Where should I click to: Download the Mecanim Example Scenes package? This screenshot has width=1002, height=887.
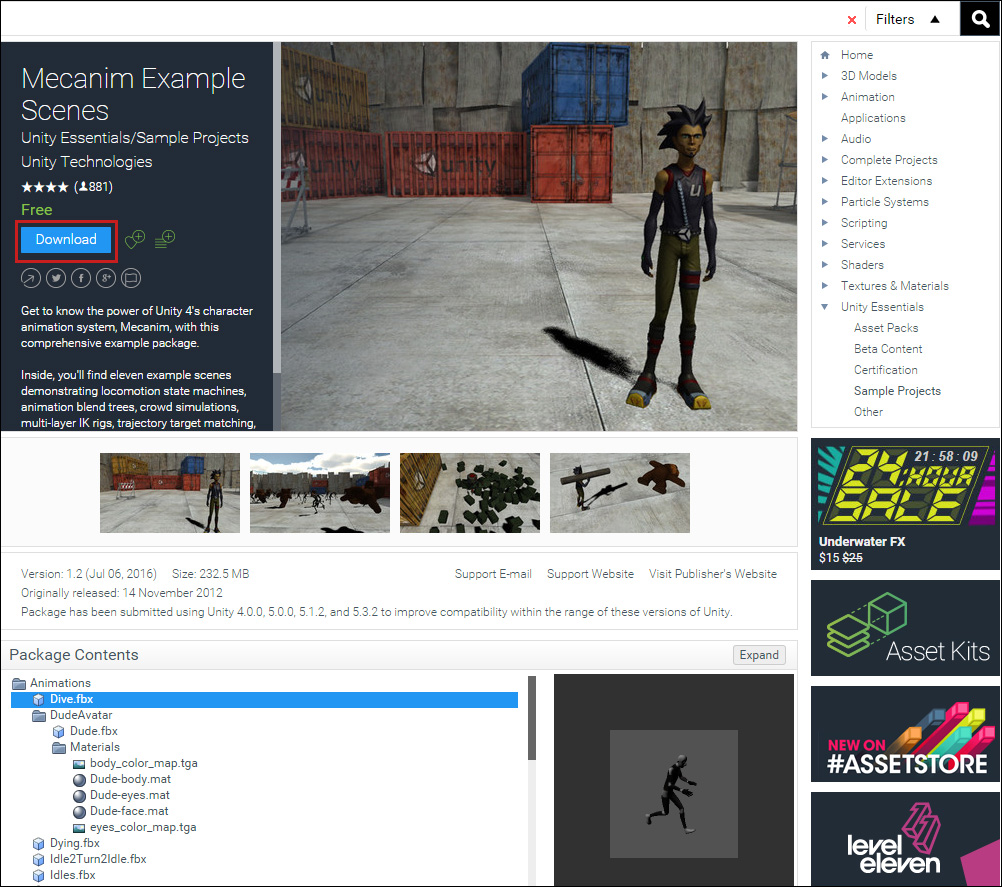click(65, 240)
